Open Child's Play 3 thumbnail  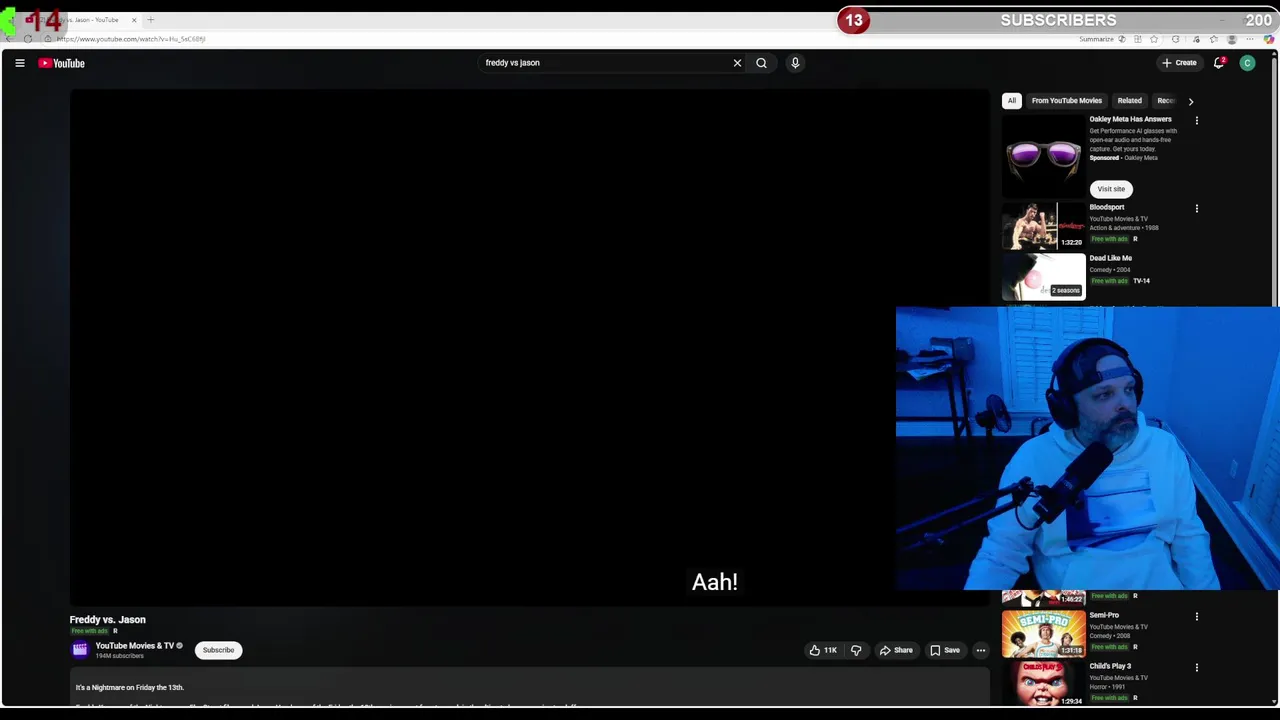[1043, 684]
